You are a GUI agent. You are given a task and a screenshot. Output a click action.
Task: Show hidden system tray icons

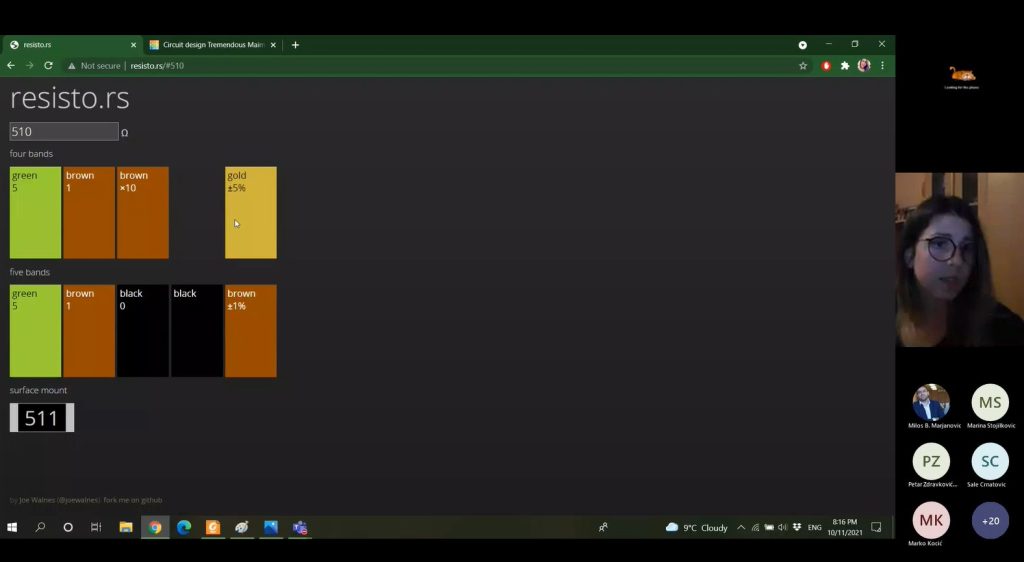click(x=741, y=527)
